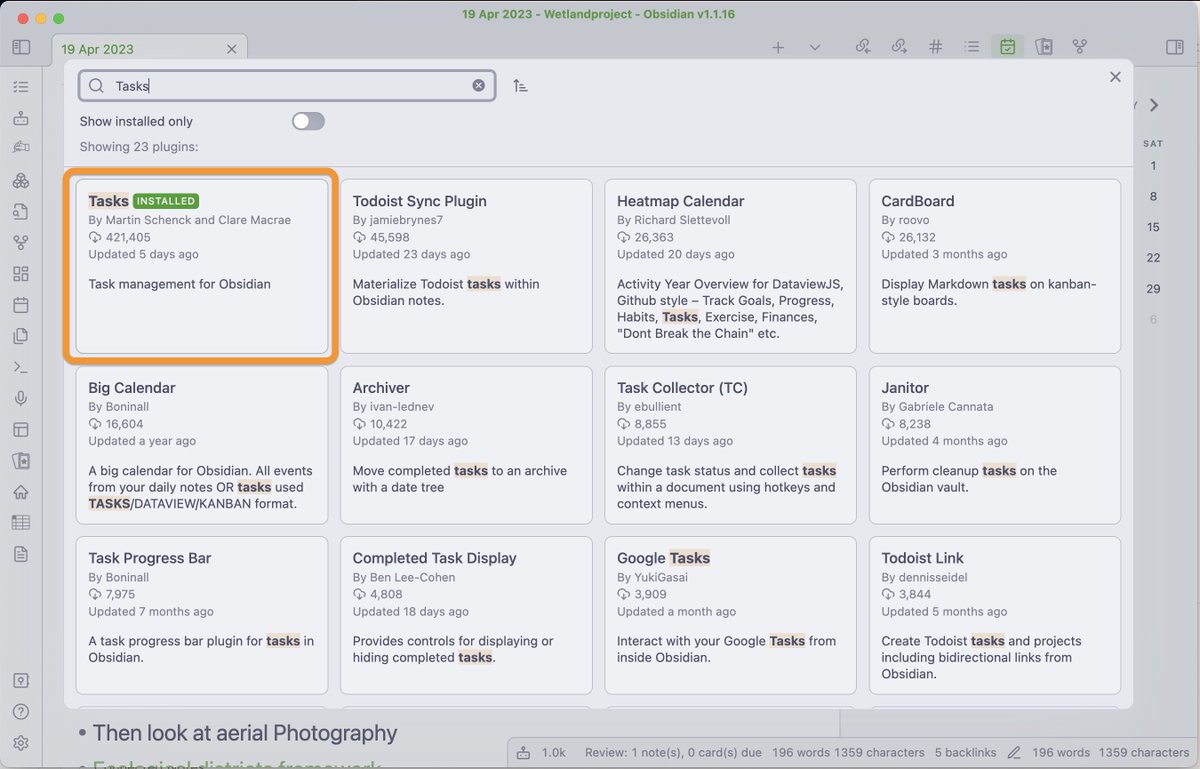The image size is (1200, 769).
Task: Toggle the left sidebar collapse icon
Action: pyautogui.click(x=21, y=47)
